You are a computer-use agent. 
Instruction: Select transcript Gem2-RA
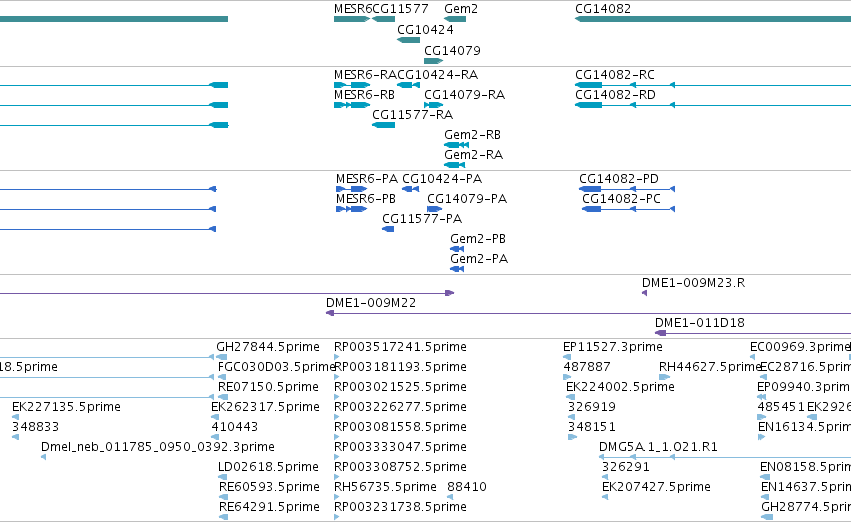(x=473, y=155)
